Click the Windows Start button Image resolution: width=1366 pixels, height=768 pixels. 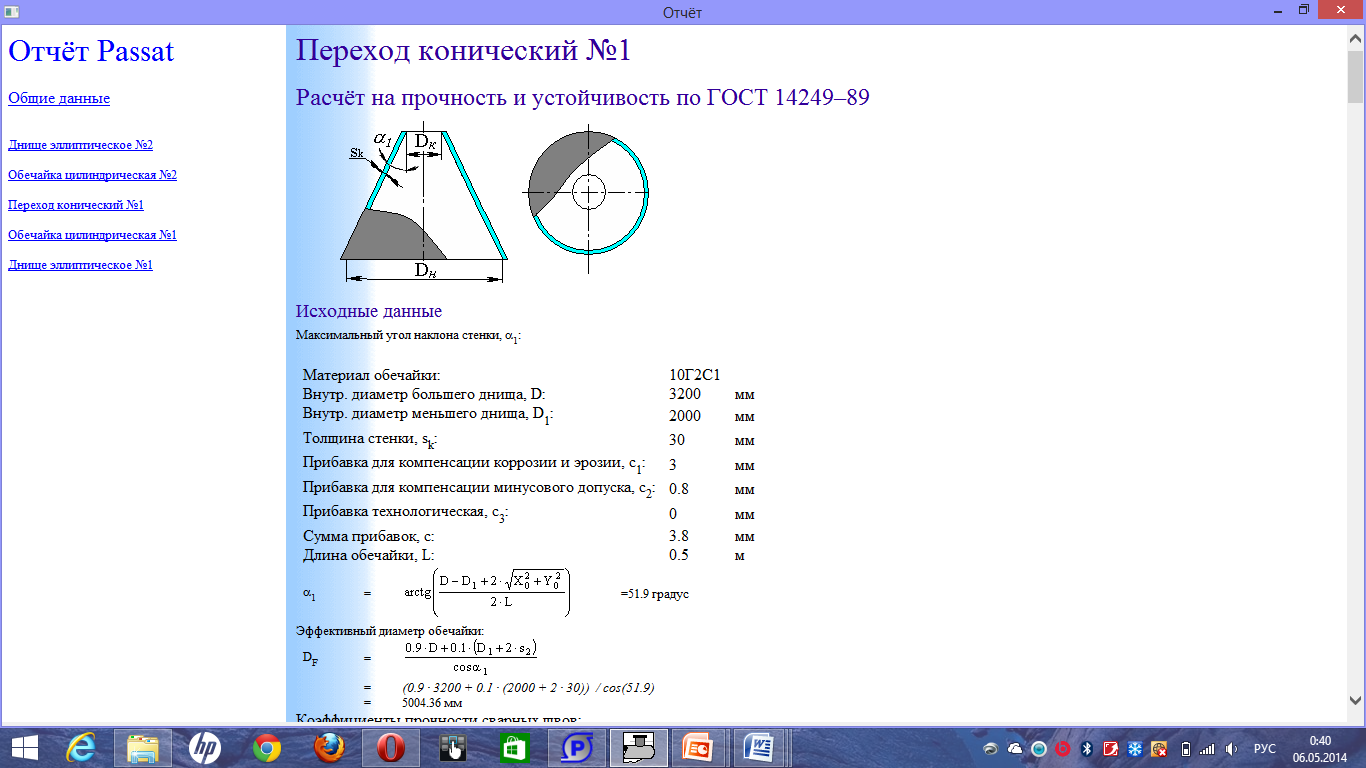[24, 748]
